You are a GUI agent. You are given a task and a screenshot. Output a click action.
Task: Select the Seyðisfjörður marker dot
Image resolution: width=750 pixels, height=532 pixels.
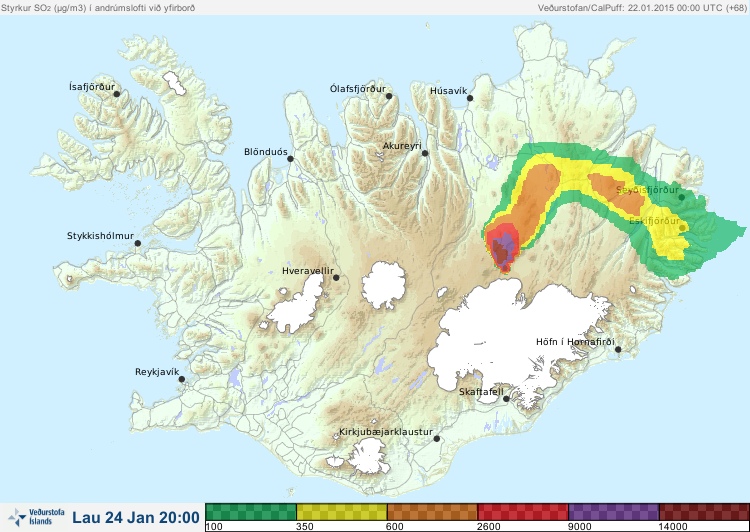(x=682, y=197)
